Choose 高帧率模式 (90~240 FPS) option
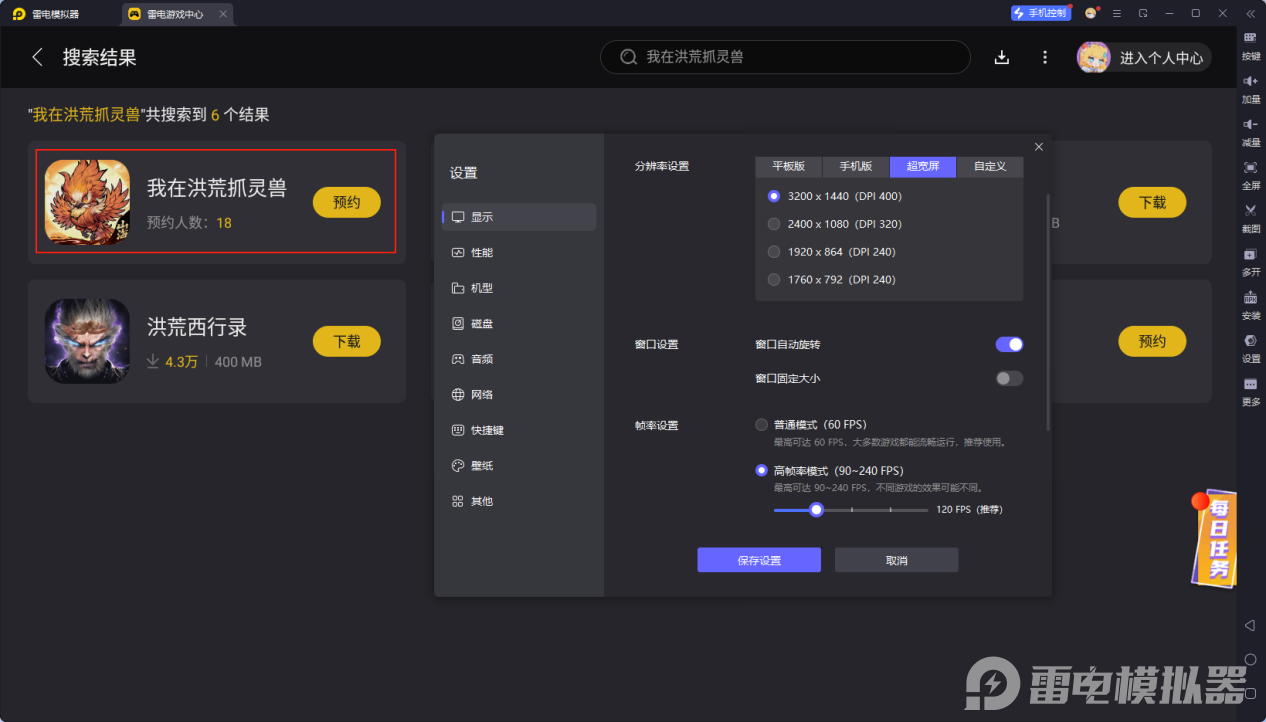1266x722 pixels. tap(761, 471)
